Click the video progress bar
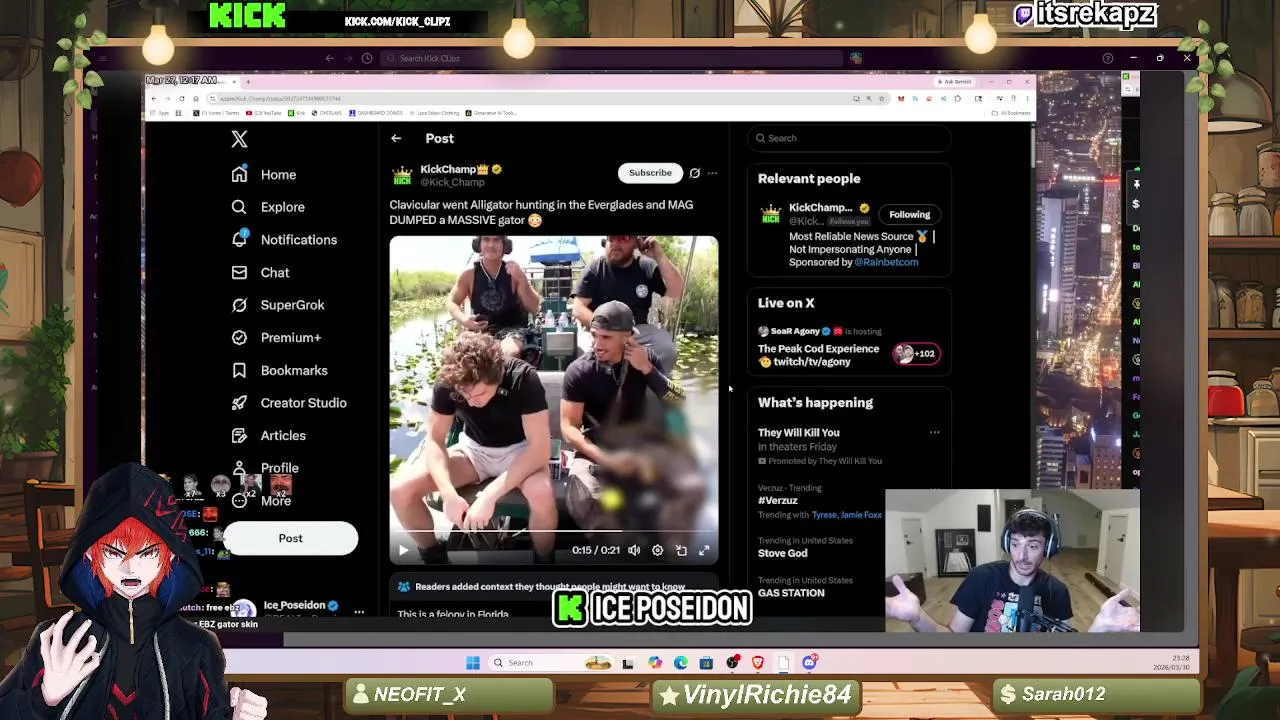The height and width of the screenshot is (720, 1280). click(553, 532)
